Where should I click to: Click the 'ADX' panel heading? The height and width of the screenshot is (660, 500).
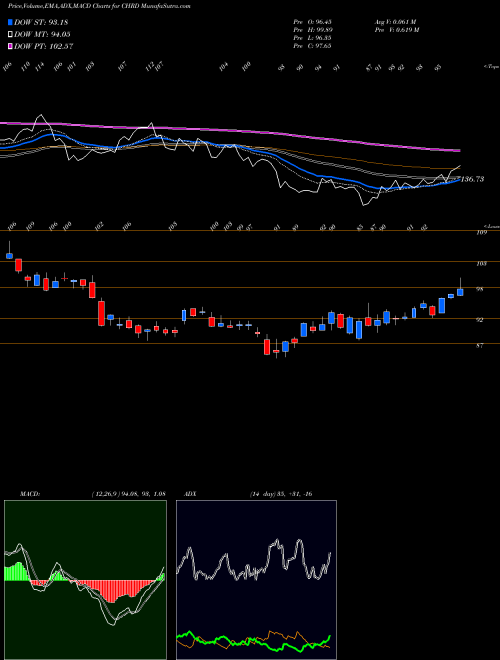(190, 494)
